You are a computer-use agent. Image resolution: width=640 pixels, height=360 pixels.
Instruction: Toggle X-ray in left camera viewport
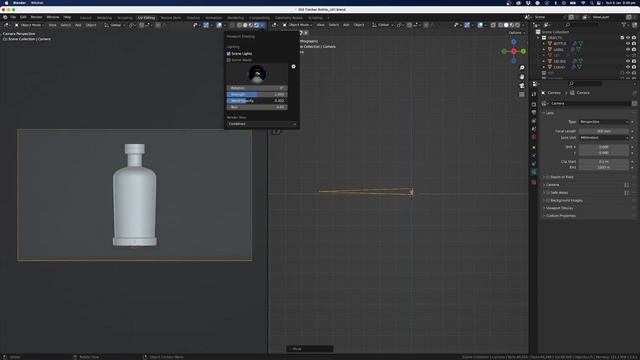coord(232,25)
